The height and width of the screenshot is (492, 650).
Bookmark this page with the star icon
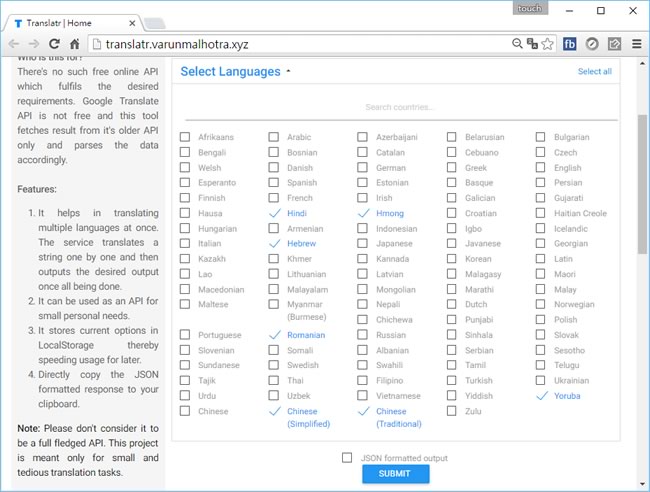548,44
